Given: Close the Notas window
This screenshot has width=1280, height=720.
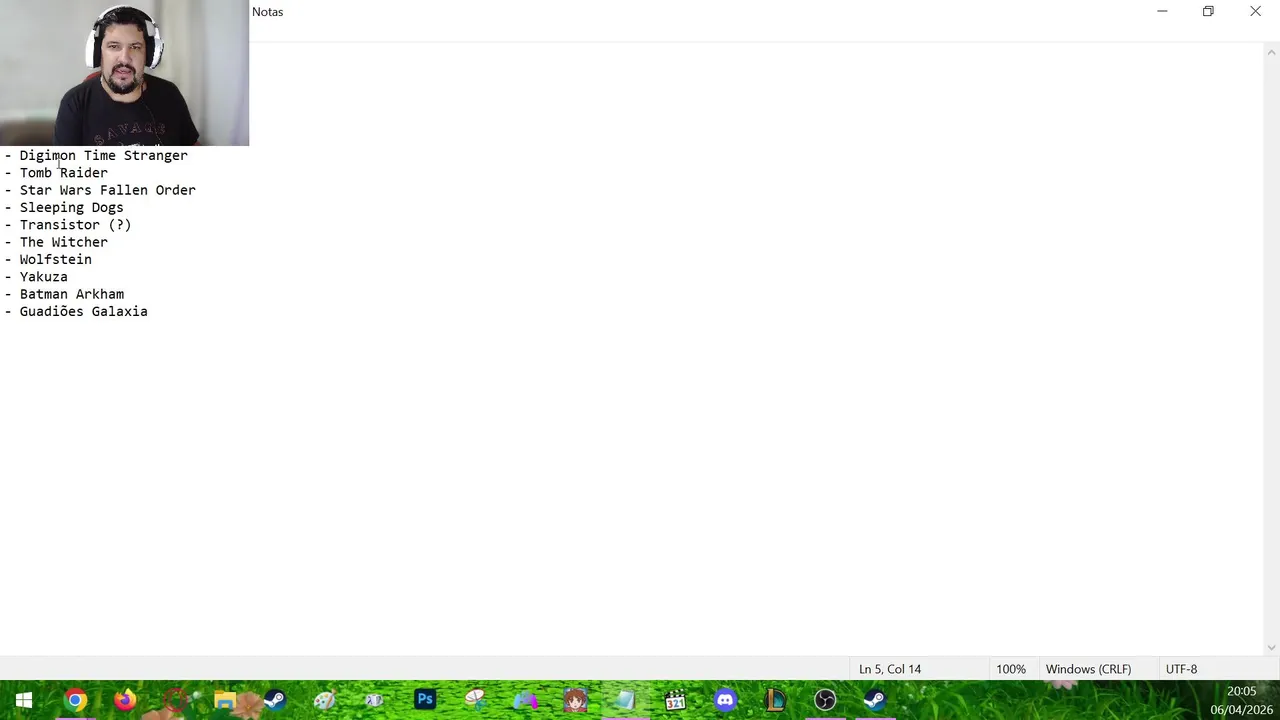Looking at the screenshot, I should (1255, 12).
